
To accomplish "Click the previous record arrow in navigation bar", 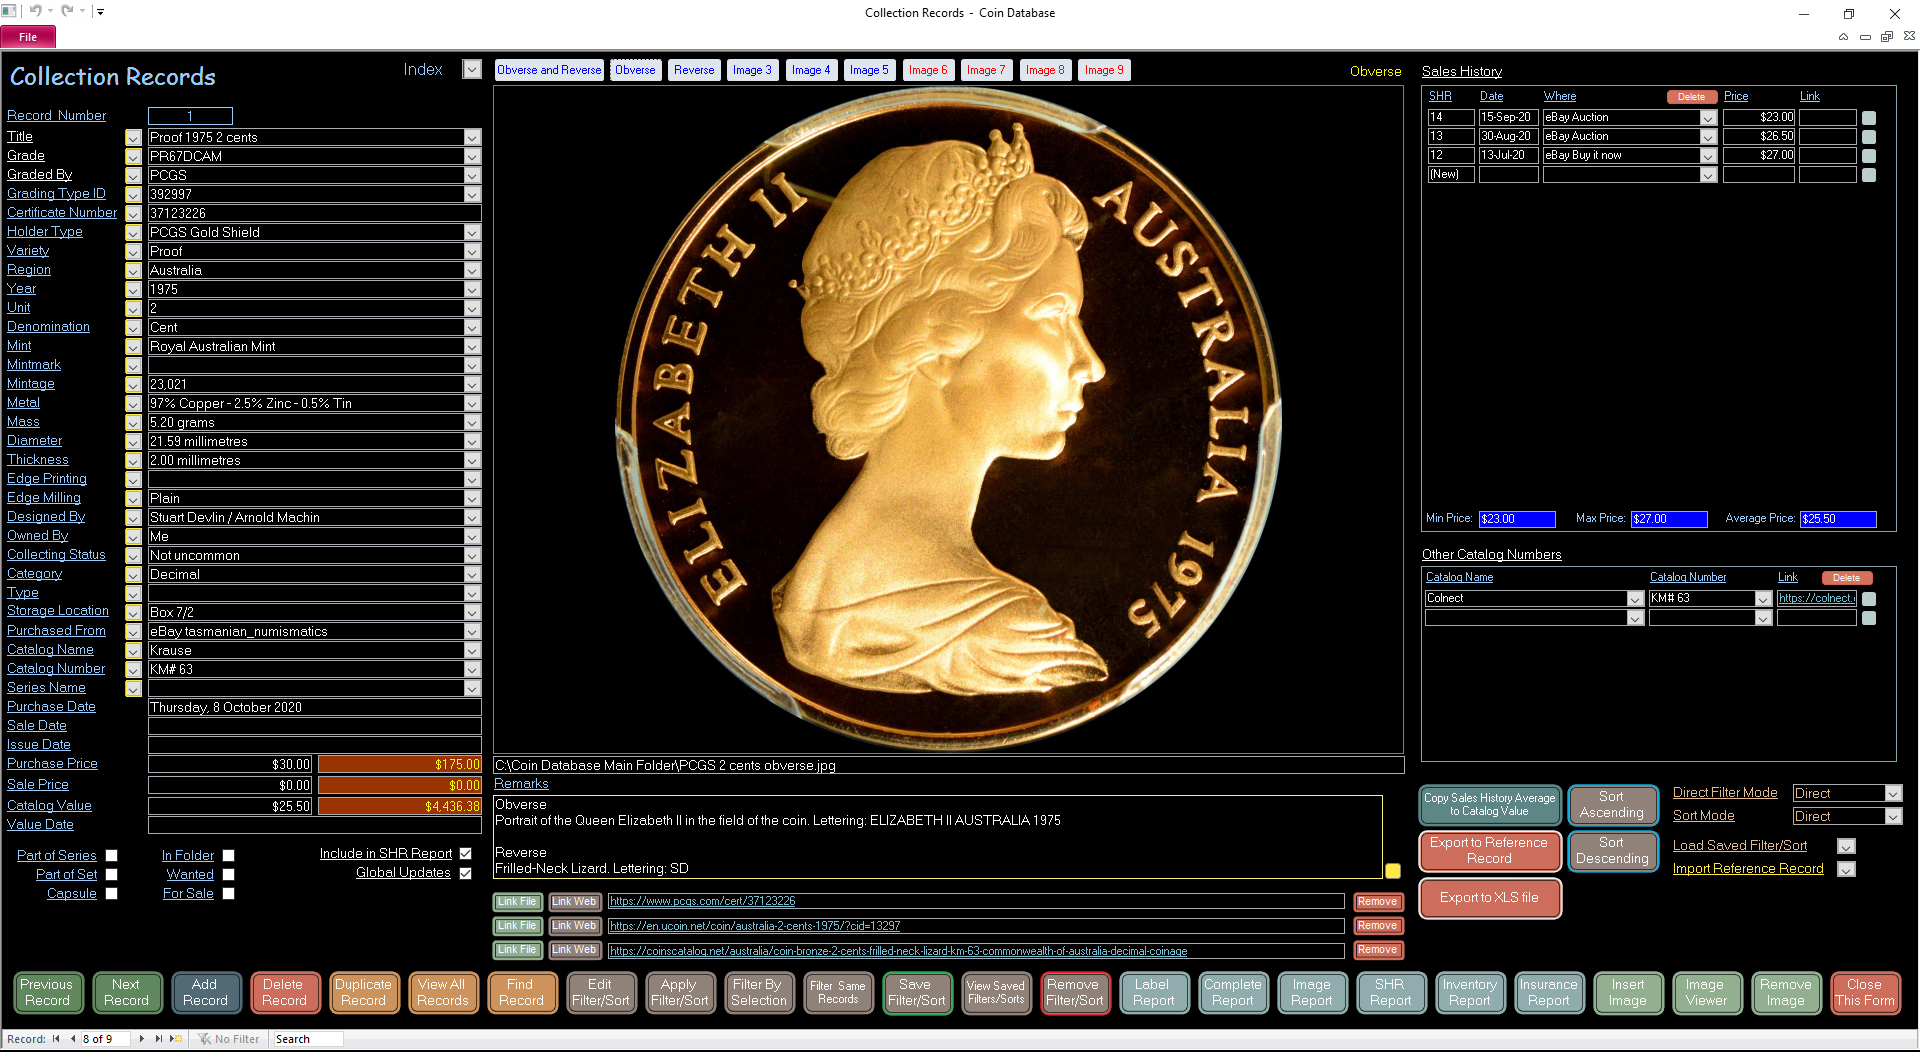I will coord(73,1039).
